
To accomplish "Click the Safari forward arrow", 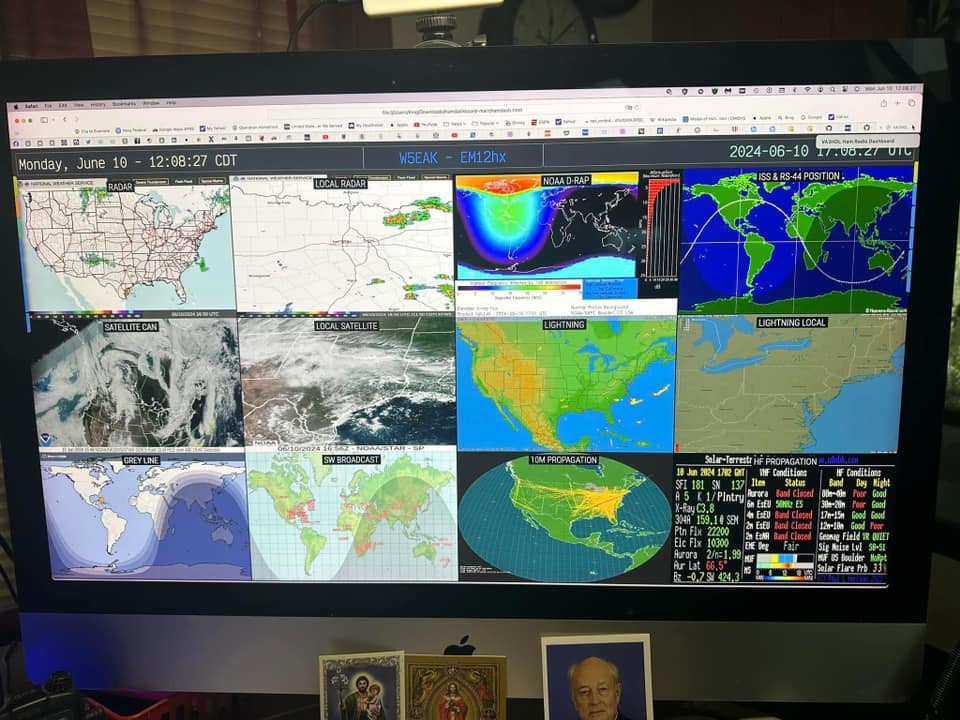I will click(75, 117).
